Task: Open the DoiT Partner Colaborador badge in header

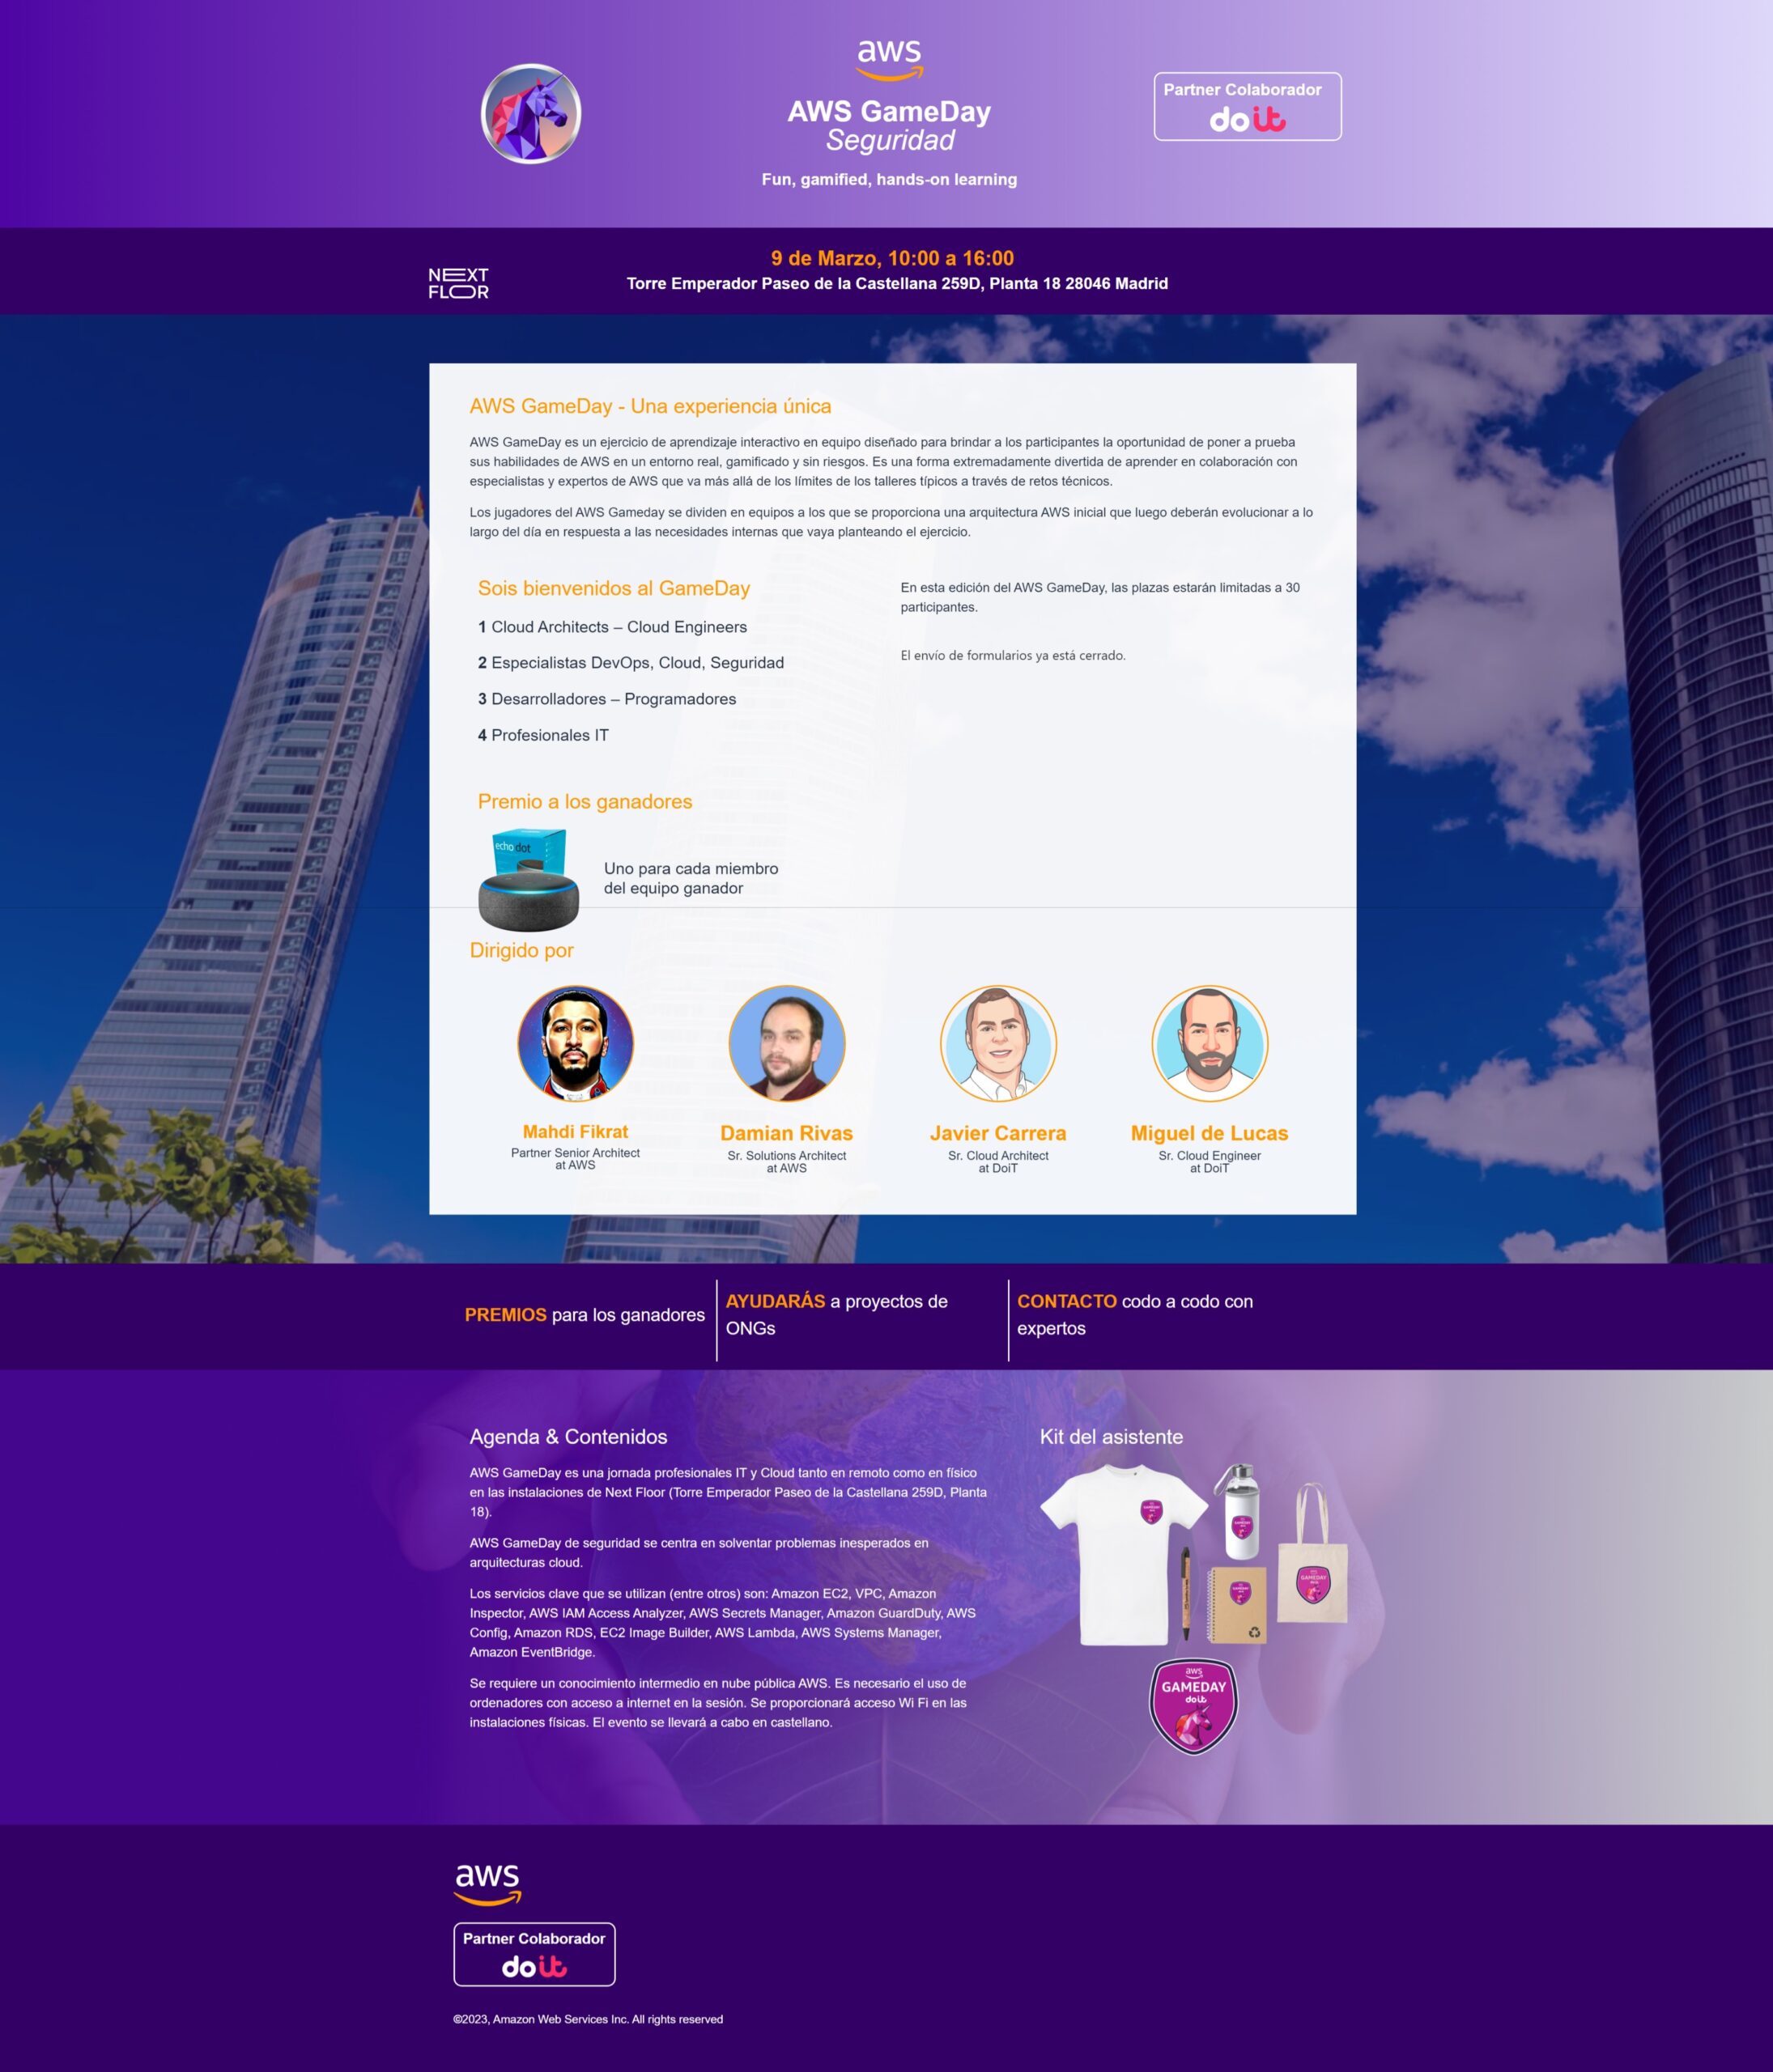Action: (x=1247, y=106)
